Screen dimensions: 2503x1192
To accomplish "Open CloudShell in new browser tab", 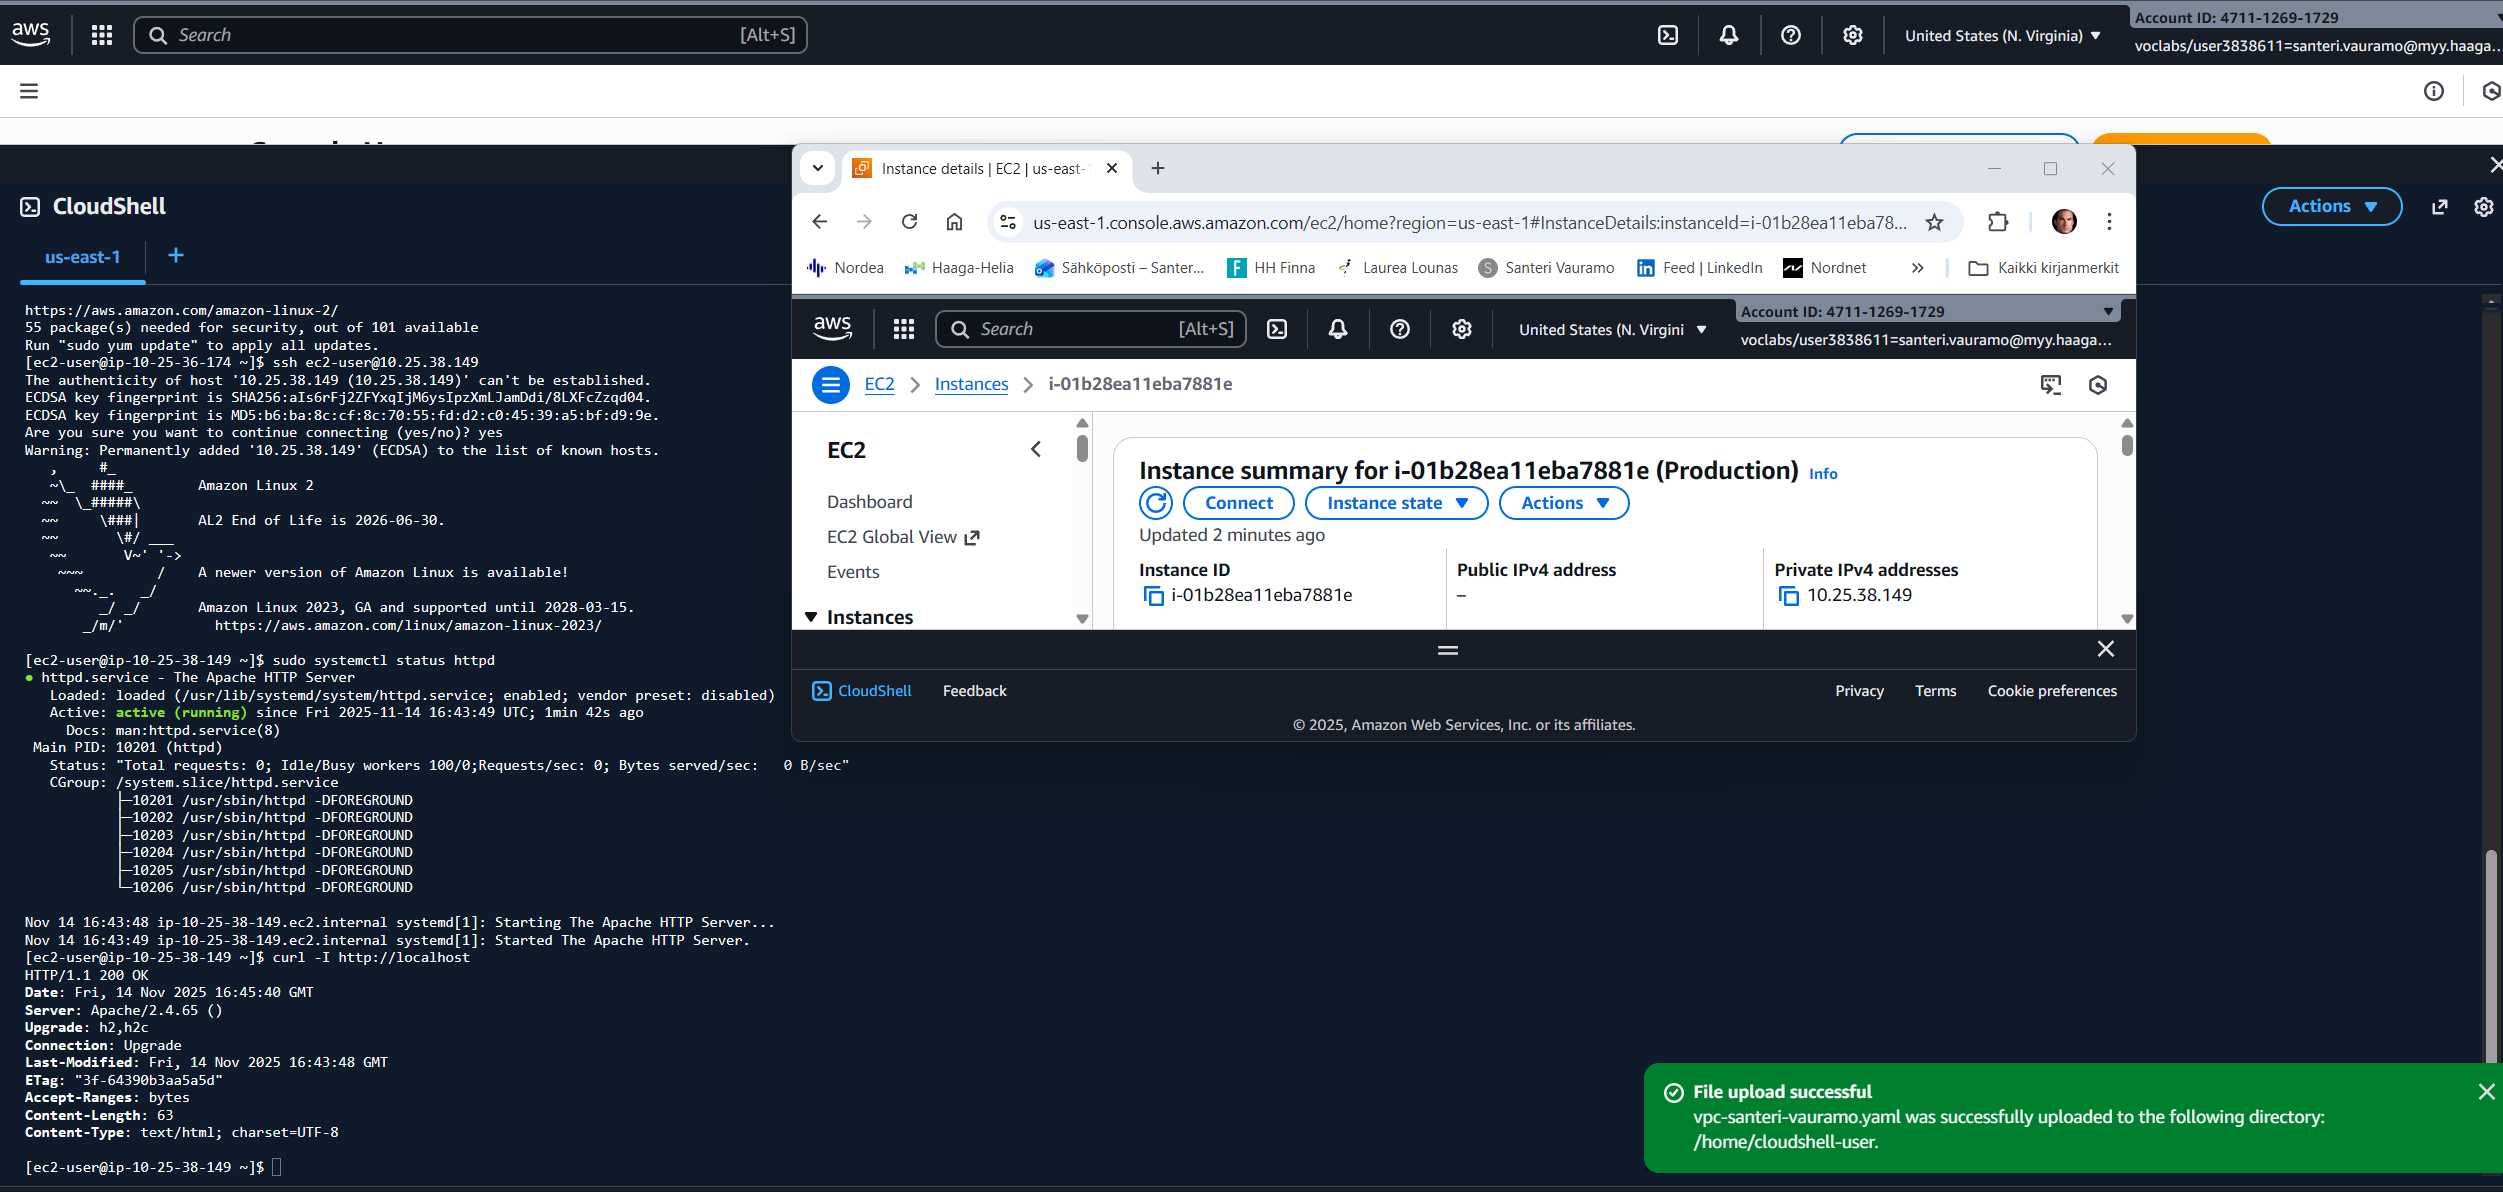I will coord(2440,206).
